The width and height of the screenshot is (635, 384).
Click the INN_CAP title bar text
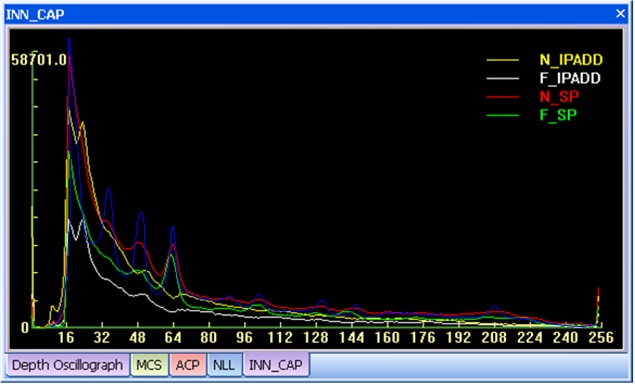point(35,15)
